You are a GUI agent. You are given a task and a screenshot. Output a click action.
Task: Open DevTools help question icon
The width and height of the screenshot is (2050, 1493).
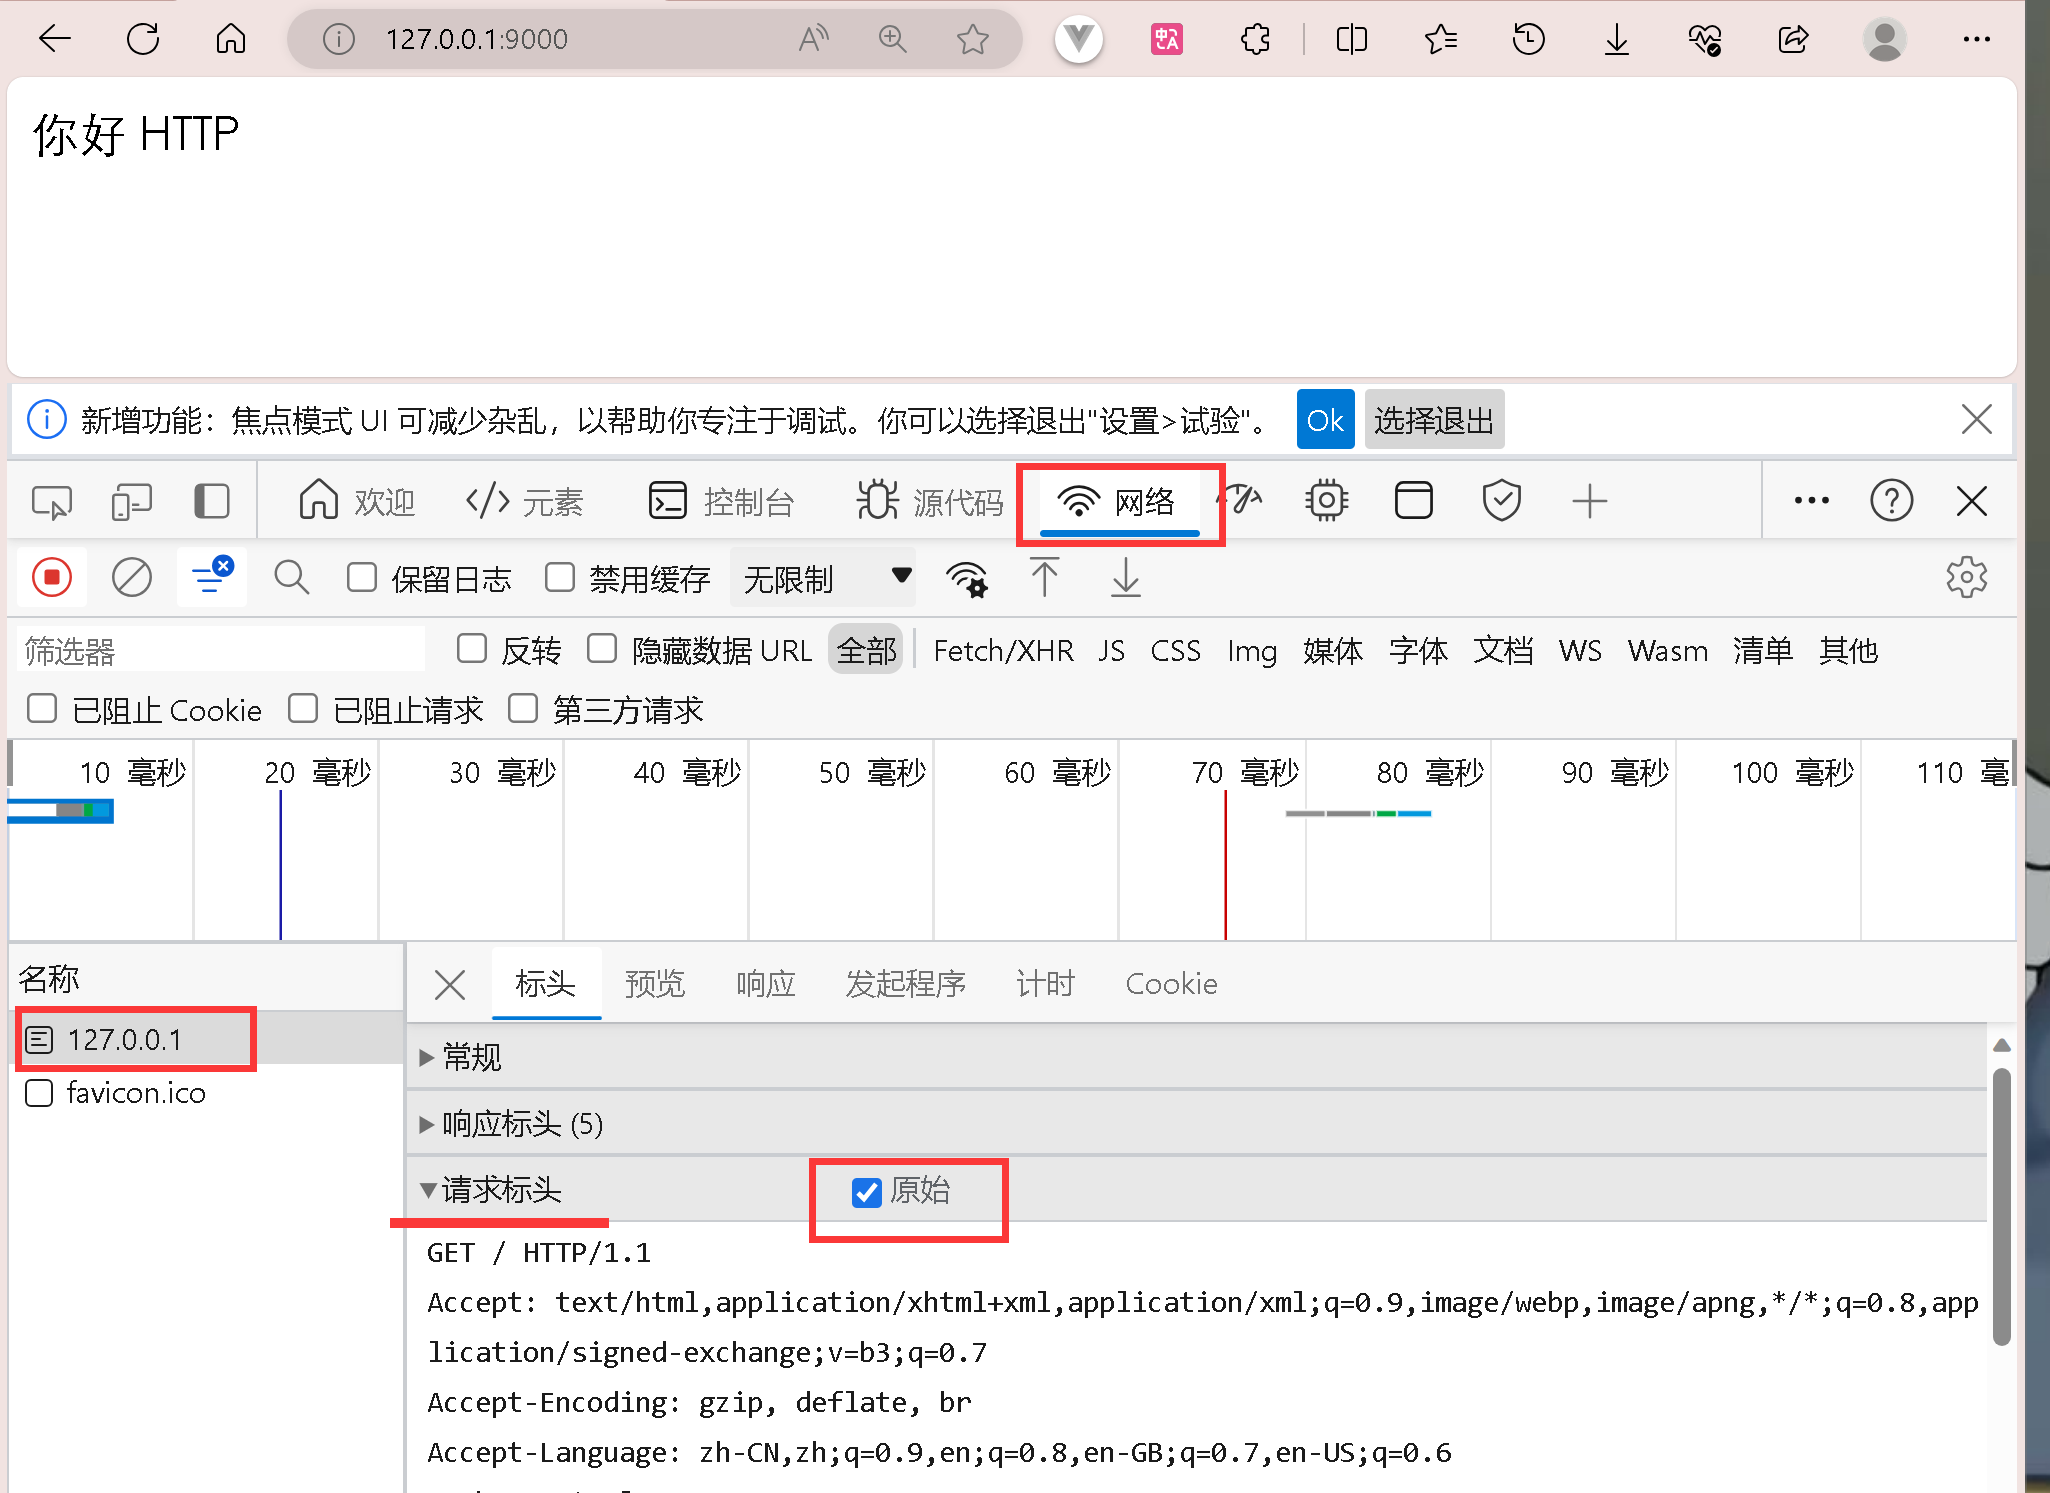point(1892,501)
